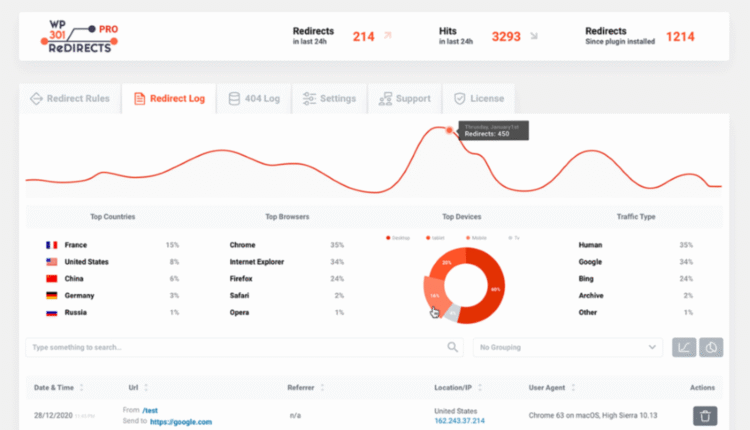This screenshot has height=430, width=750.
Task: Toggle the Mobile legend item
Action: tap(476, 238)
